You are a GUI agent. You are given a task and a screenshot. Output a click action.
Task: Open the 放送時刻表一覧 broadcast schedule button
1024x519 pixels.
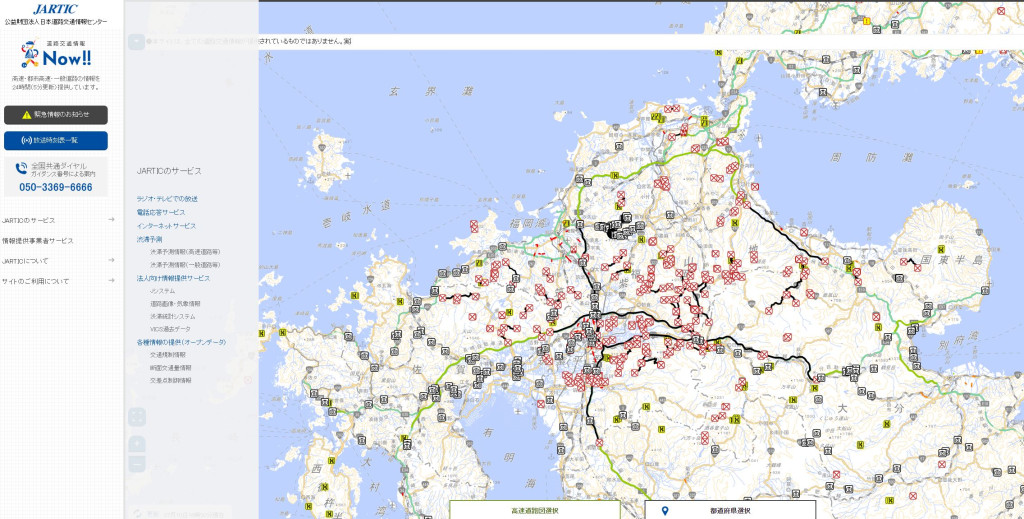click(56, 140)
